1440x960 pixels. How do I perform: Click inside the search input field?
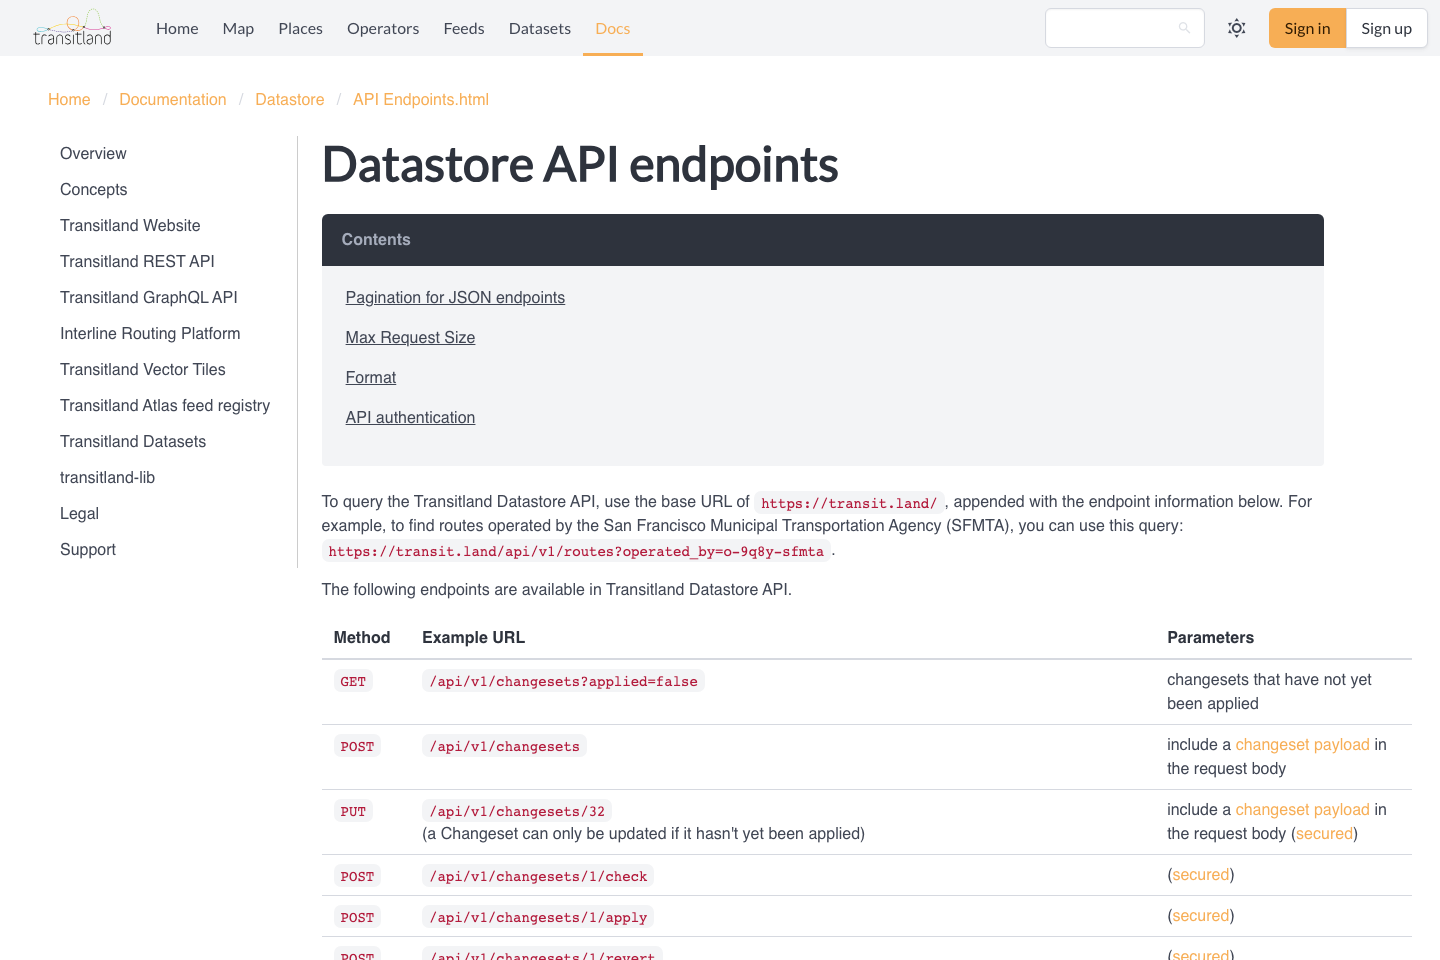point(1110,28)
